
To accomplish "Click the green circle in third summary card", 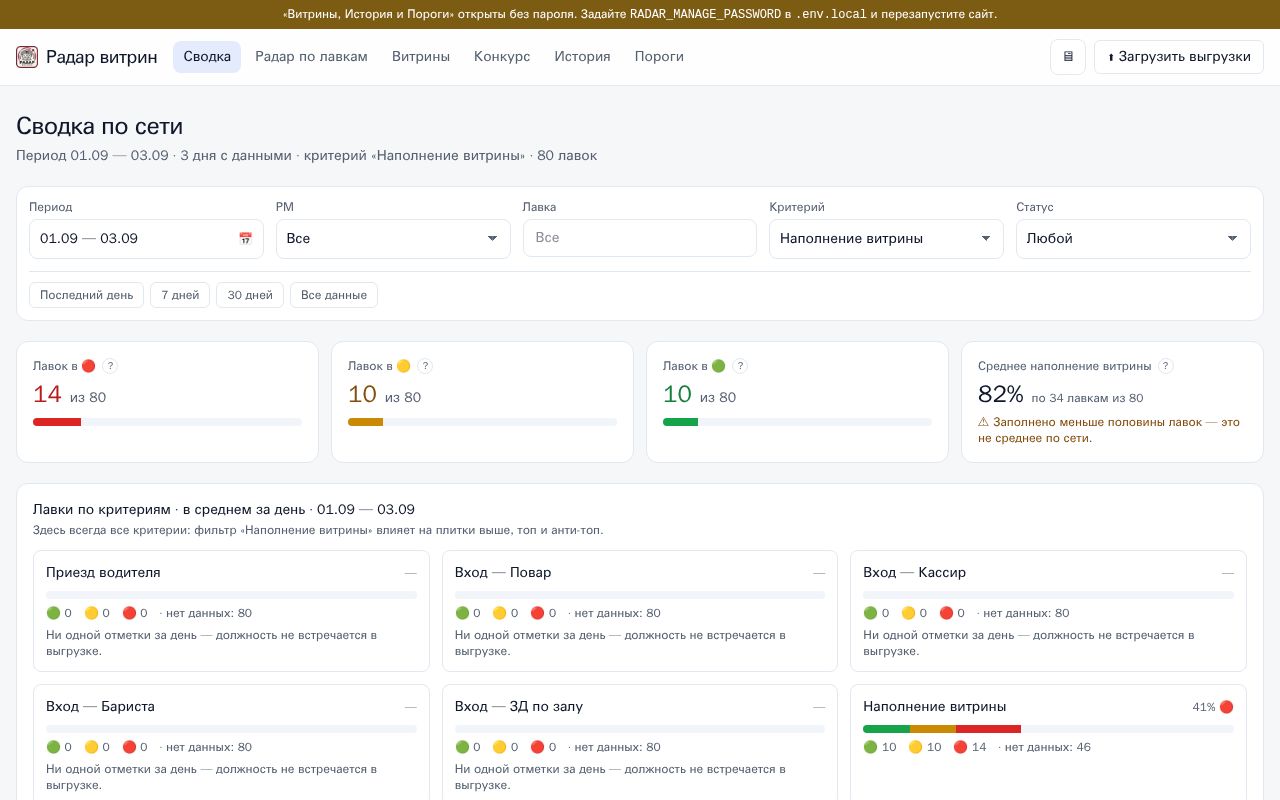I will pos(718,366).
